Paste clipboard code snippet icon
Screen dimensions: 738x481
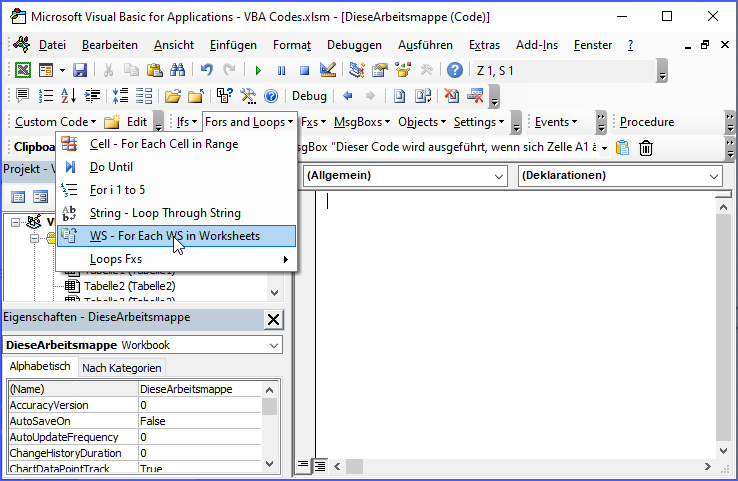click(x=622, y=148)
